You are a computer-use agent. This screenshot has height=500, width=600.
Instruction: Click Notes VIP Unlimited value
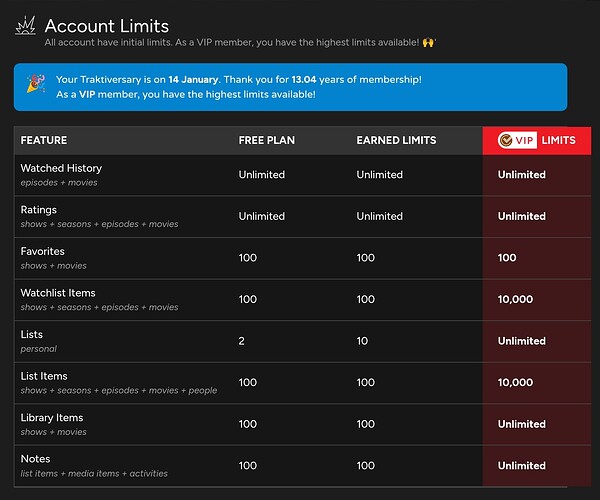522,466
